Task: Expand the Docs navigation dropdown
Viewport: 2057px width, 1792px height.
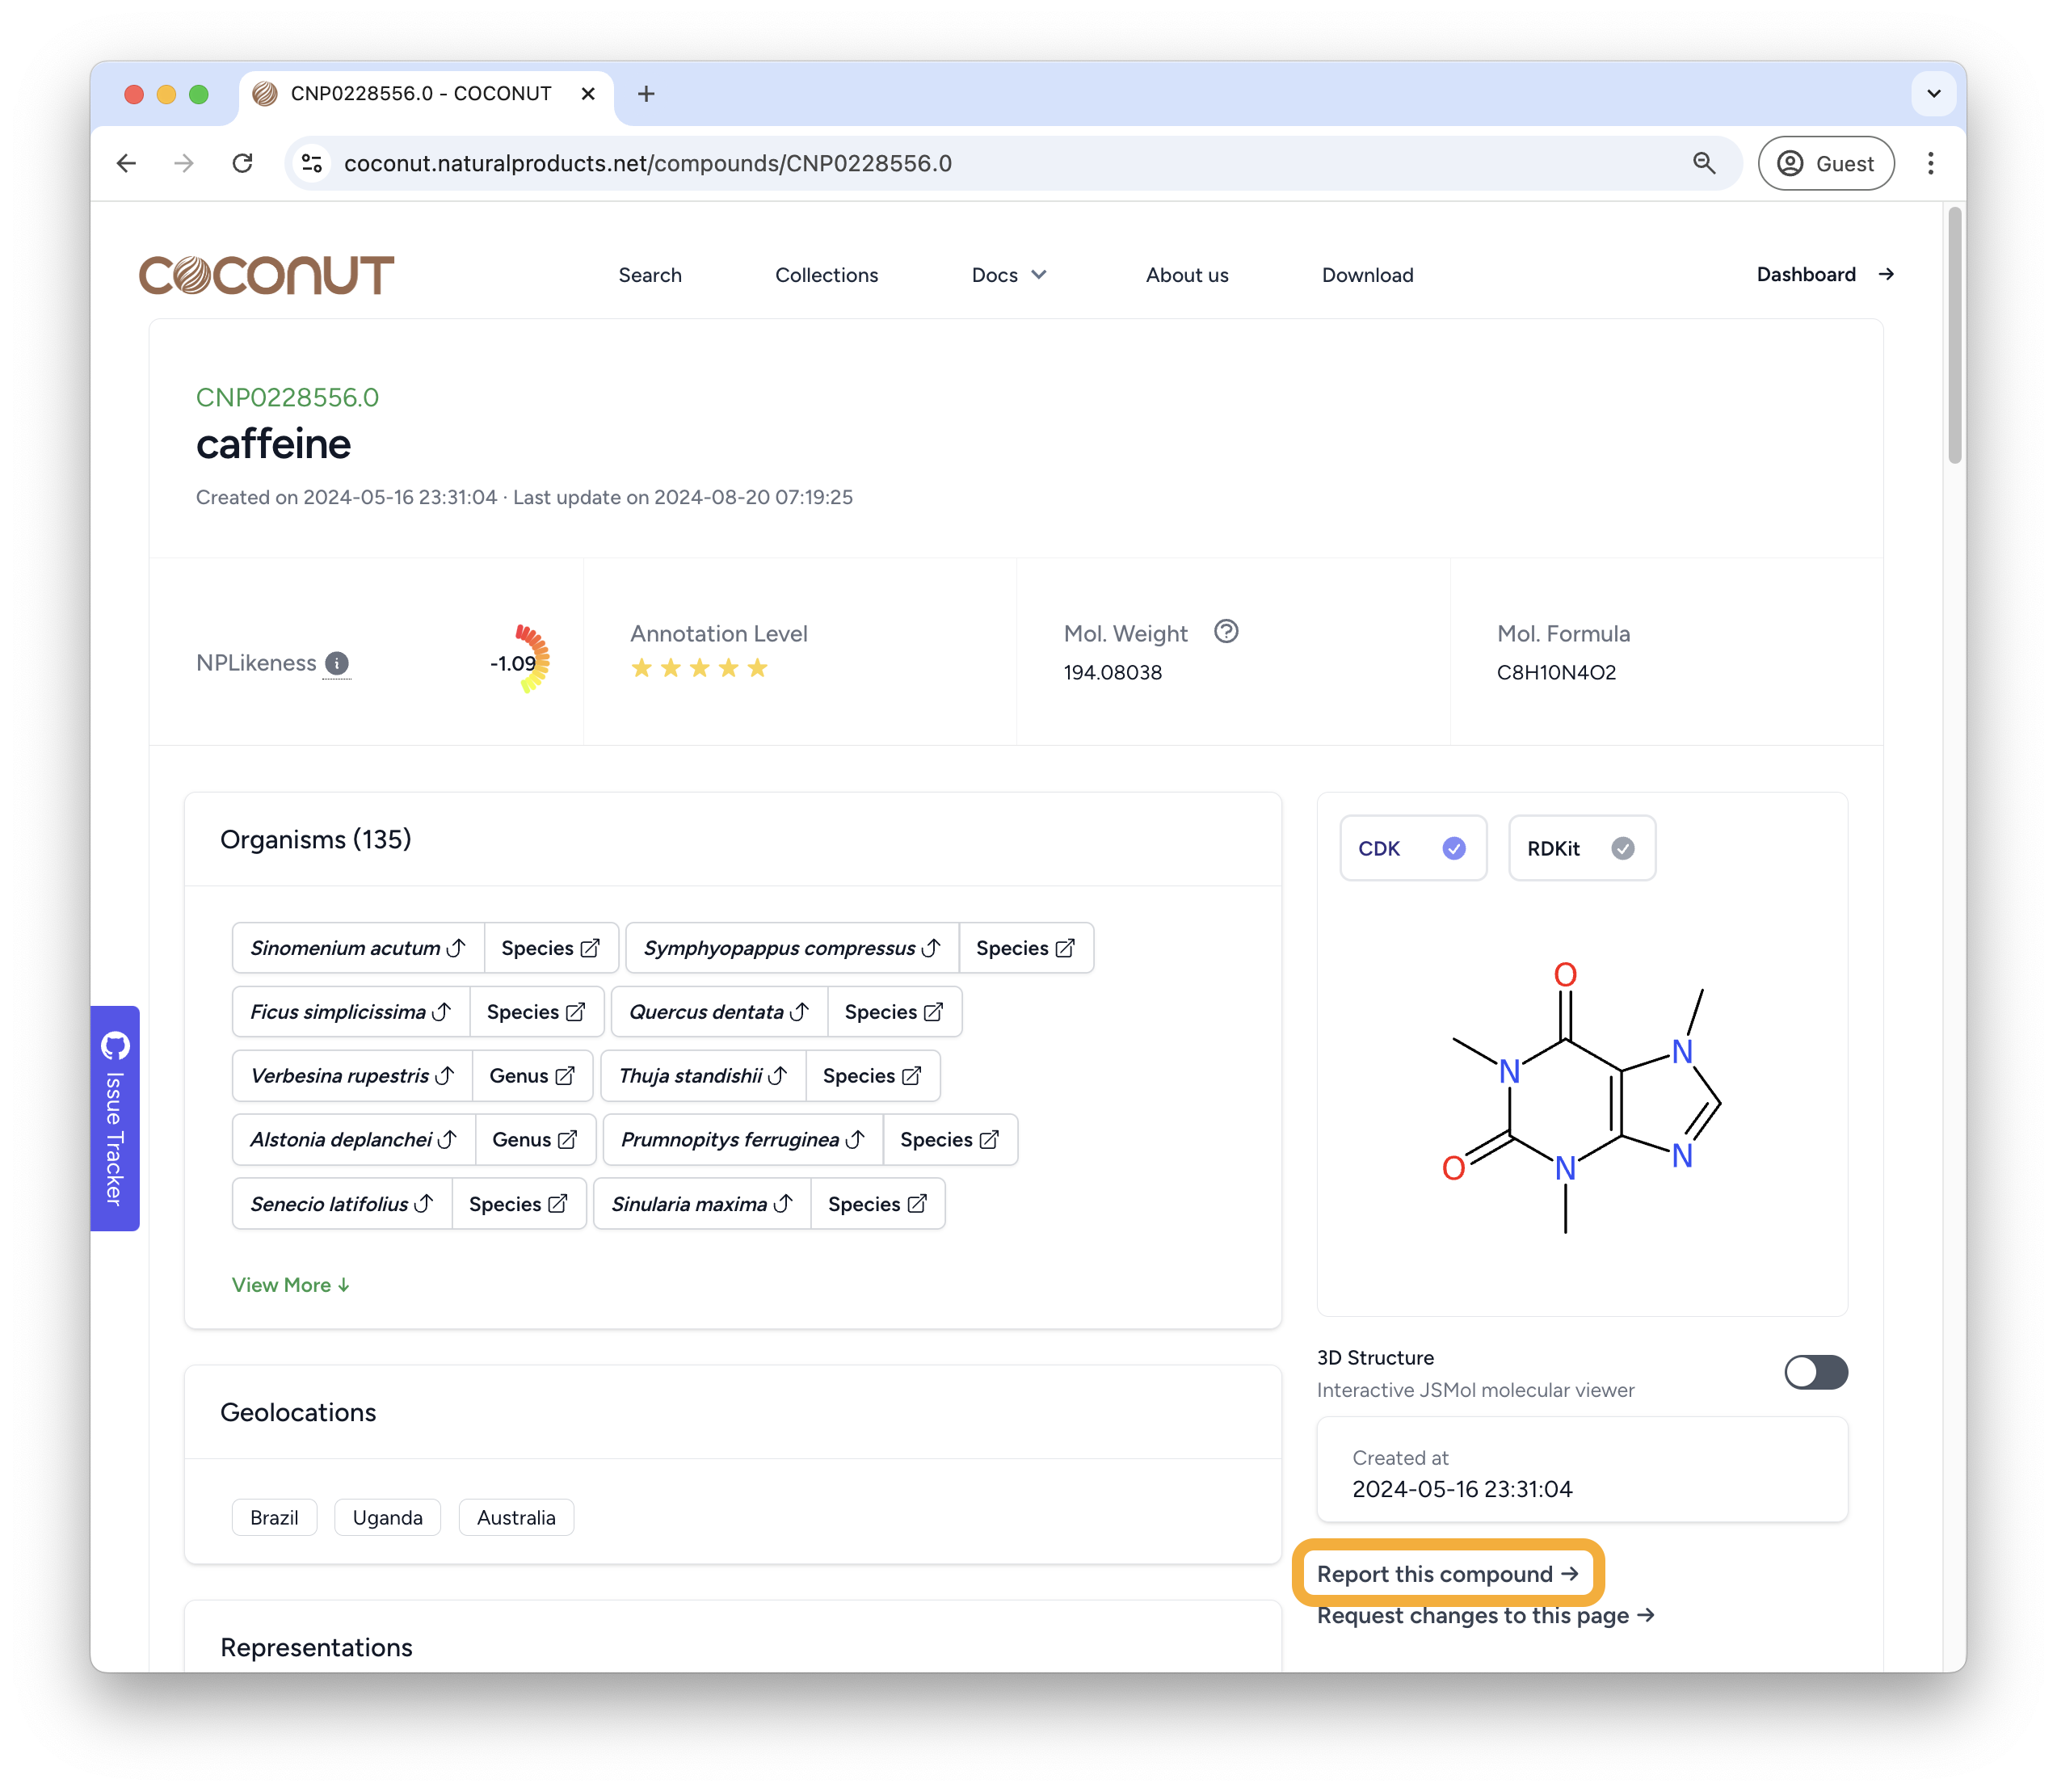Action: (1007, 275)
